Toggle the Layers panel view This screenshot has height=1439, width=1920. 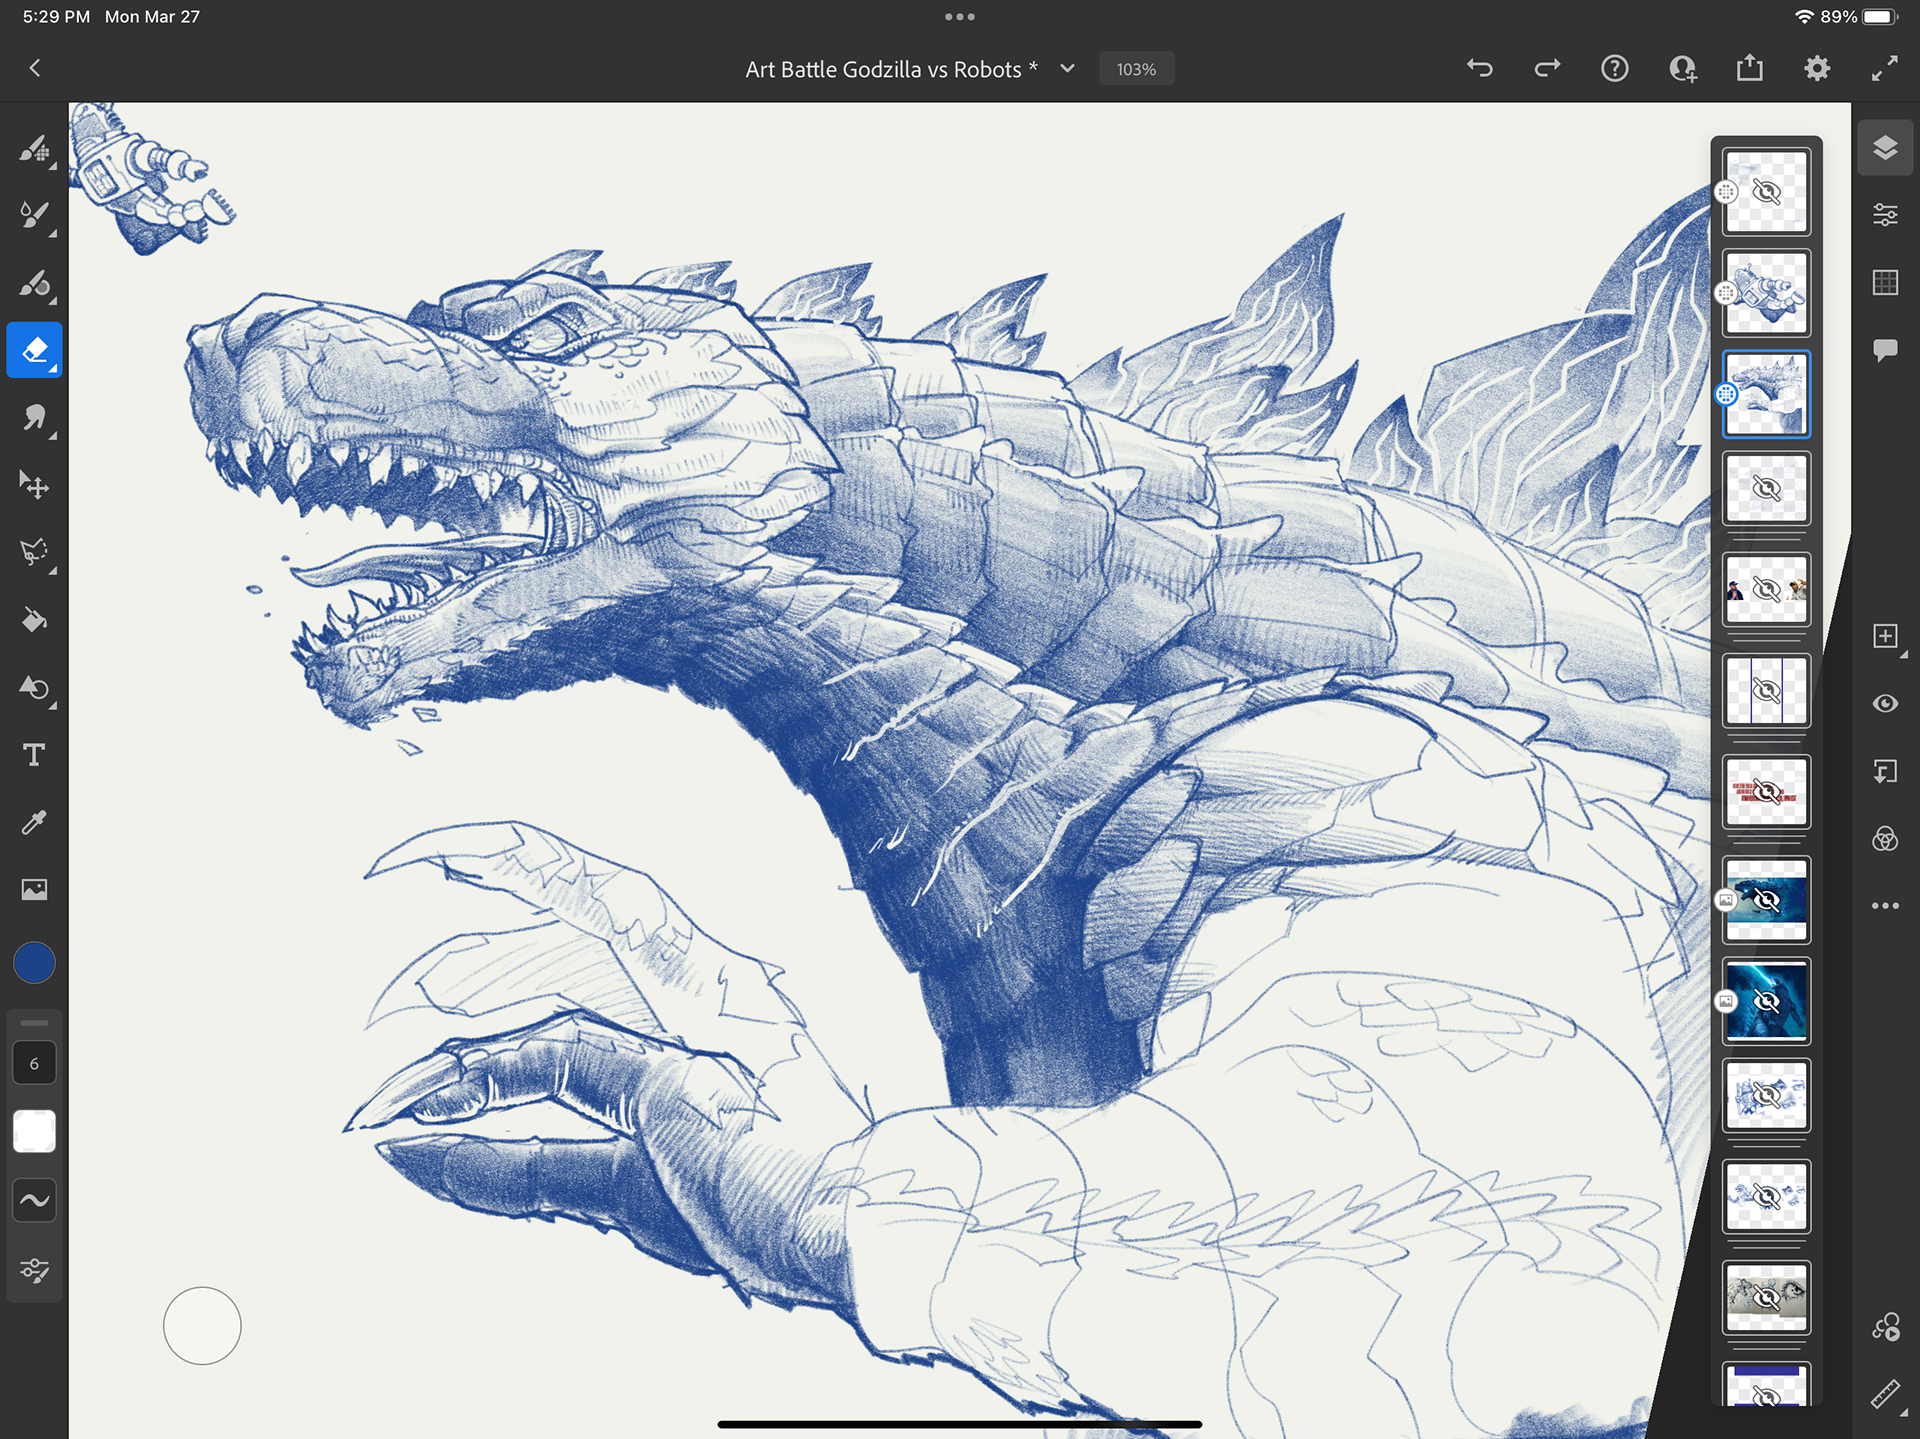(x=1885, y=148)
